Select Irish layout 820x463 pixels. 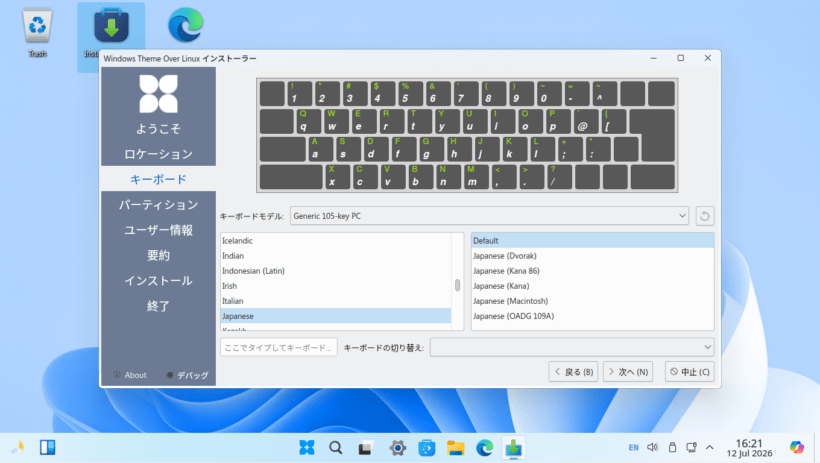[x=336, y=286]
